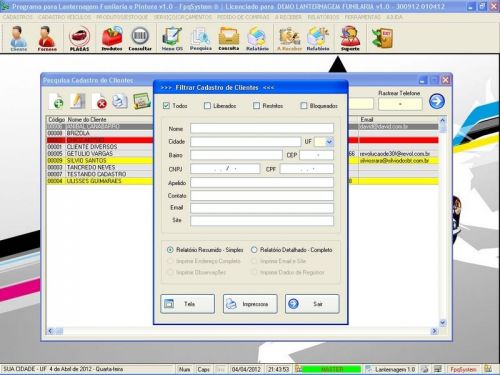Click the Cidade input field
Screen dimensions: 500x375
pyautogui.click(x=245, y=142)
